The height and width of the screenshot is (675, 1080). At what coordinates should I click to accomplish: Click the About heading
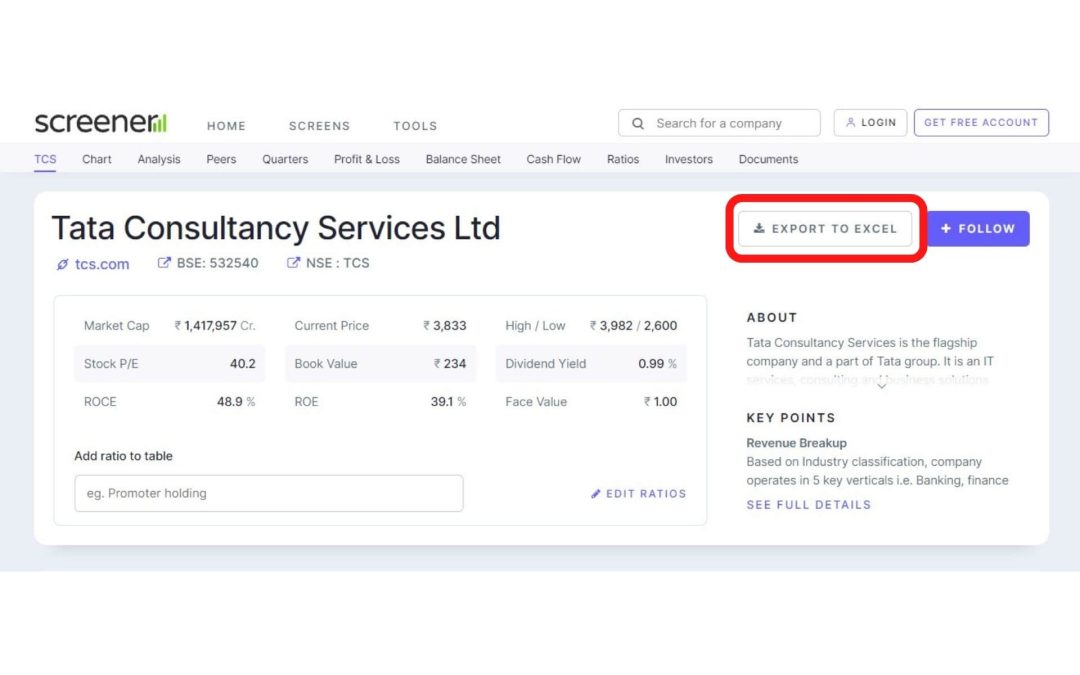(x=771, y=318)
